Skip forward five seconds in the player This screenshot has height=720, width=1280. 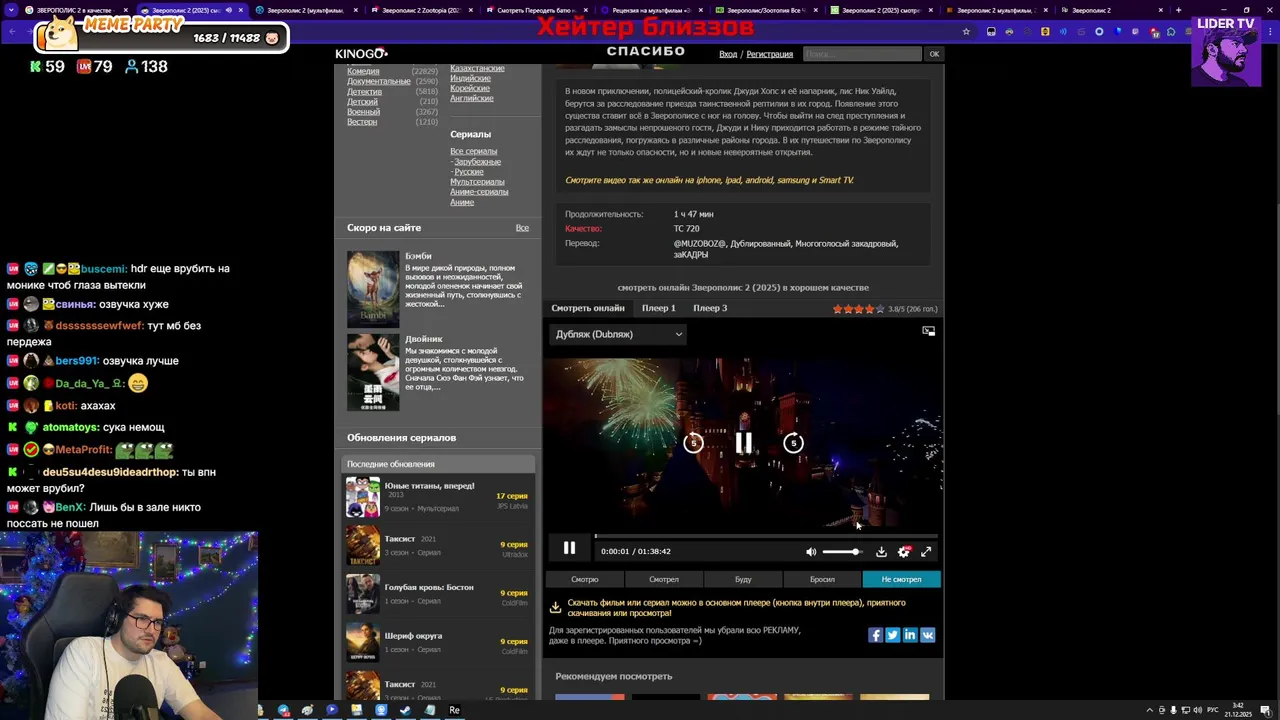(x=793, y=443)
